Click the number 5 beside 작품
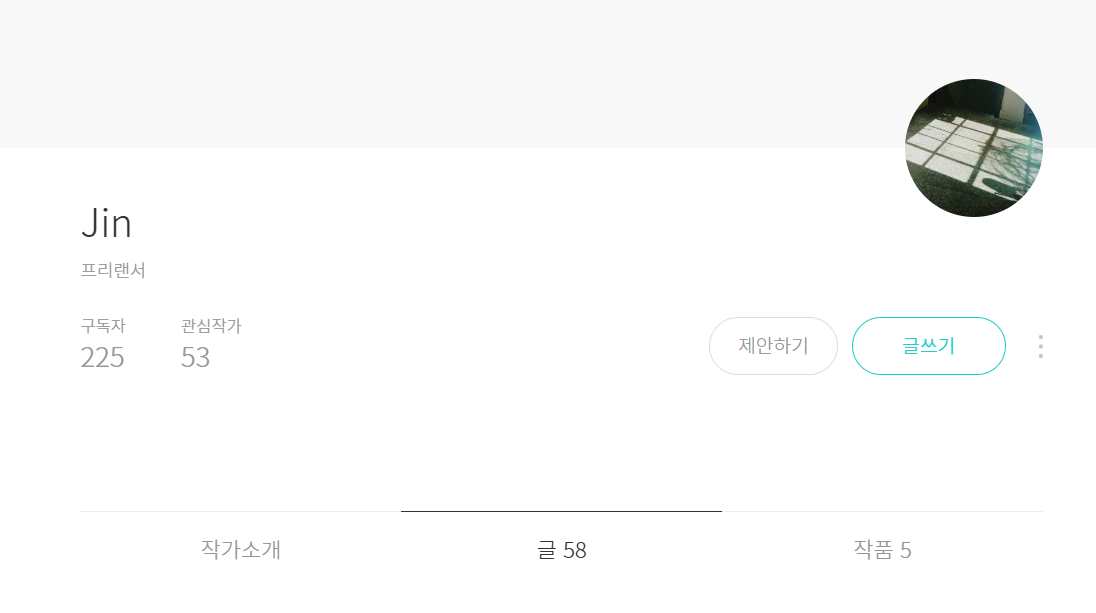 point(905,551)
